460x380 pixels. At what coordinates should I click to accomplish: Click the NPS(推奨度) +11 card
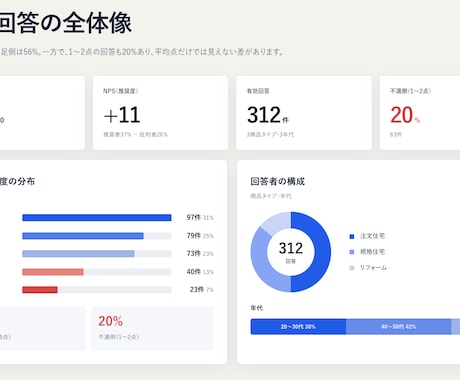(x=160, y=113)
